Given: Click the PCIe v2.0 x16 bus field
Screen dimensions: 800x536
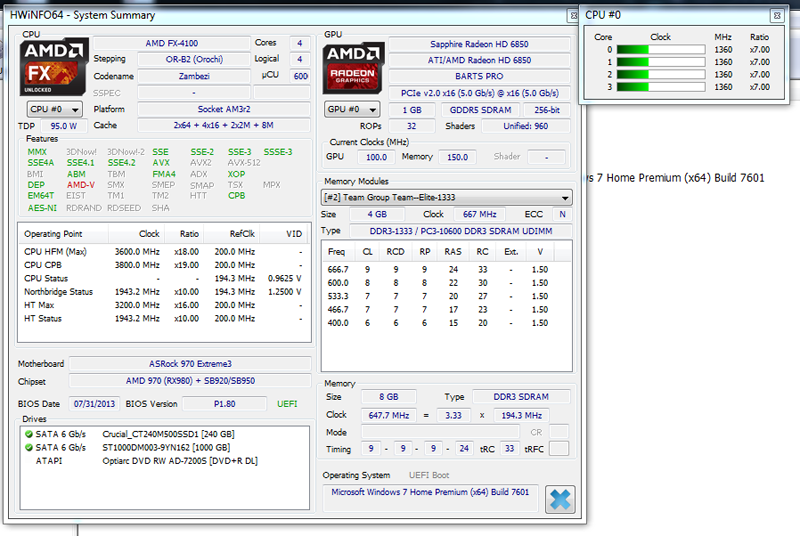Looking at the screenshot, I should click(479, 93).
